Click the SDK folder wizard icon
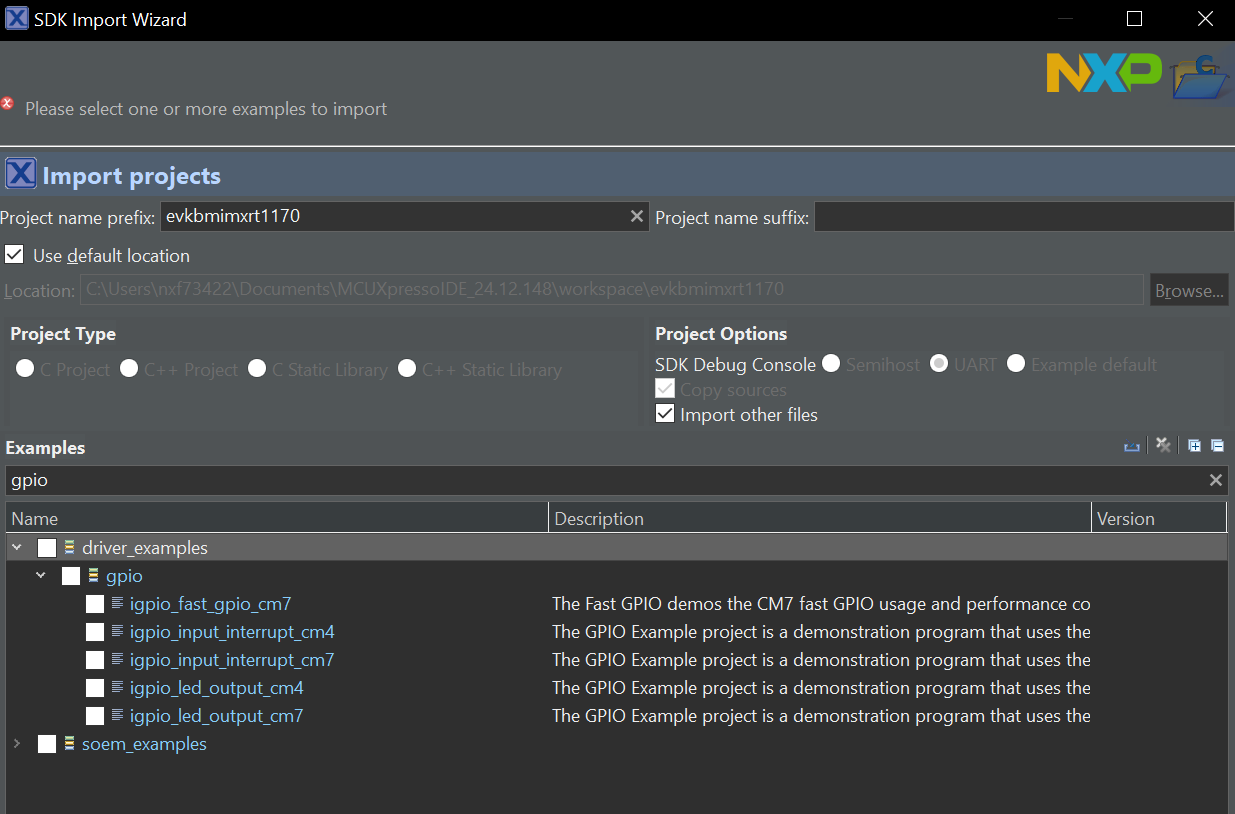 point(1199,74)
